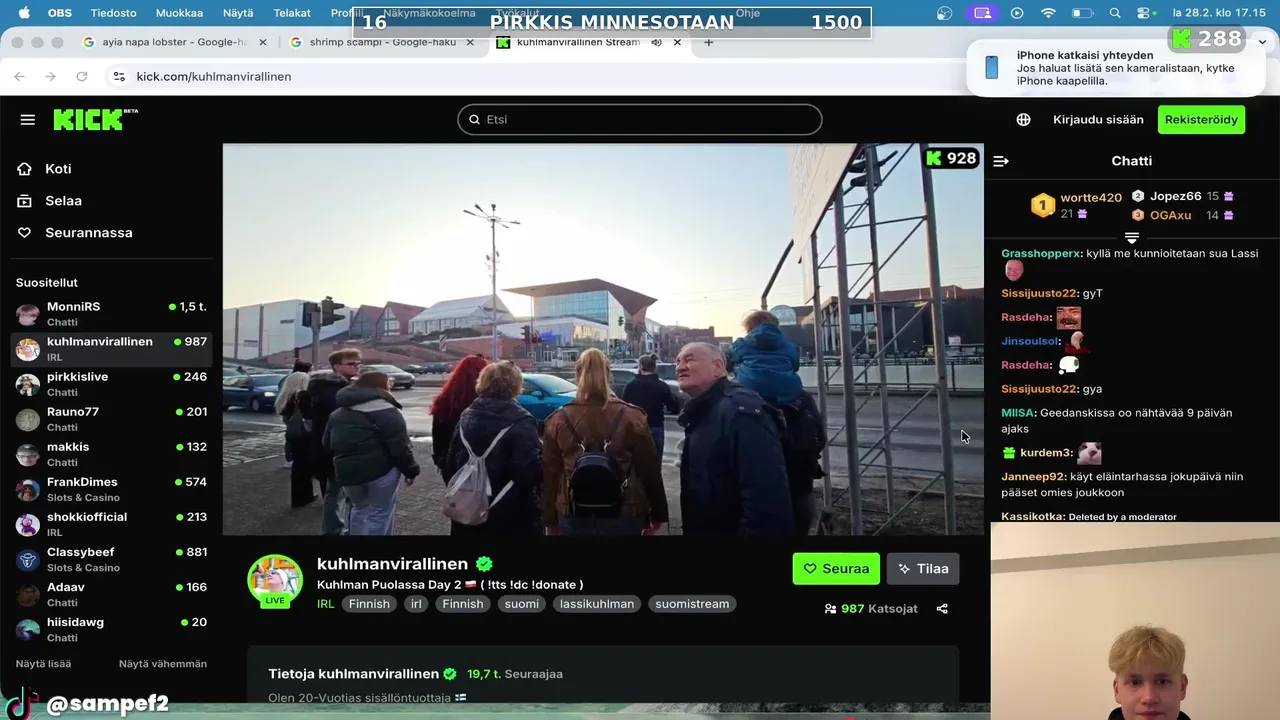The height and width of the screenshot is (720, 1280).
Task: Expand the chat leaderboard arrow
Action: tap(1132, 238)
